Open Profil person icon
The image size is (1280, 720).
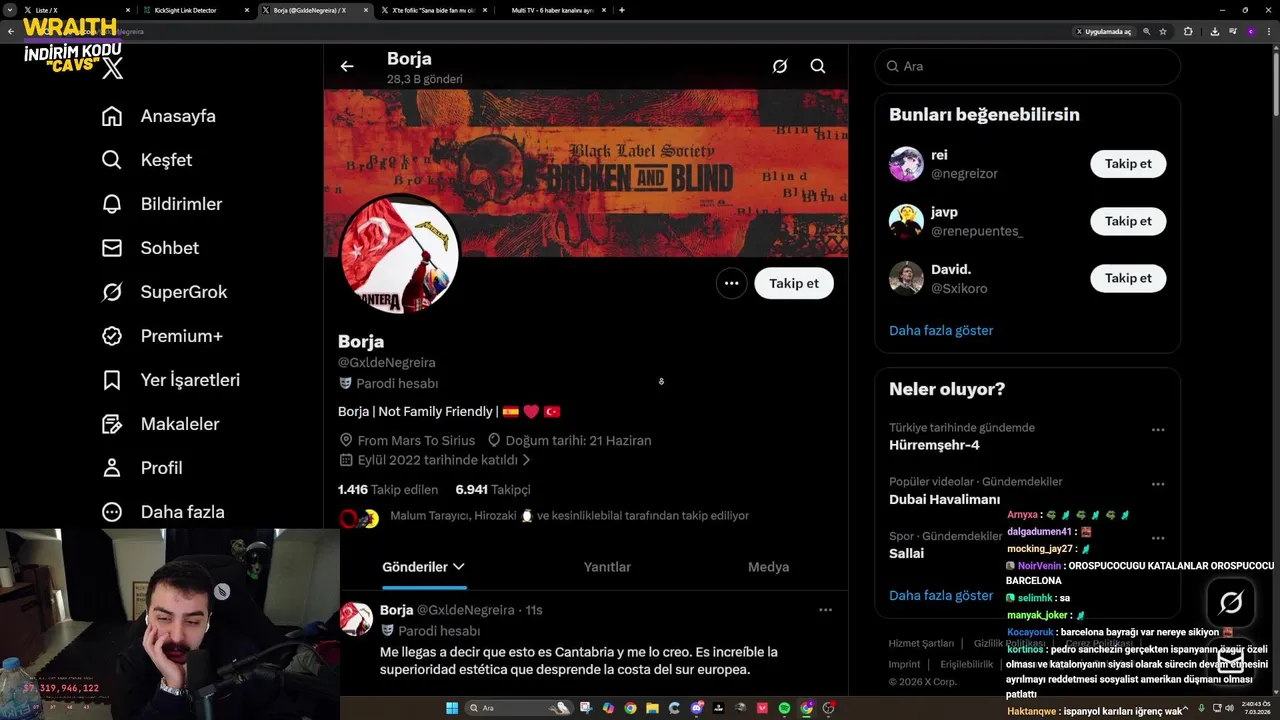[112, 468]
